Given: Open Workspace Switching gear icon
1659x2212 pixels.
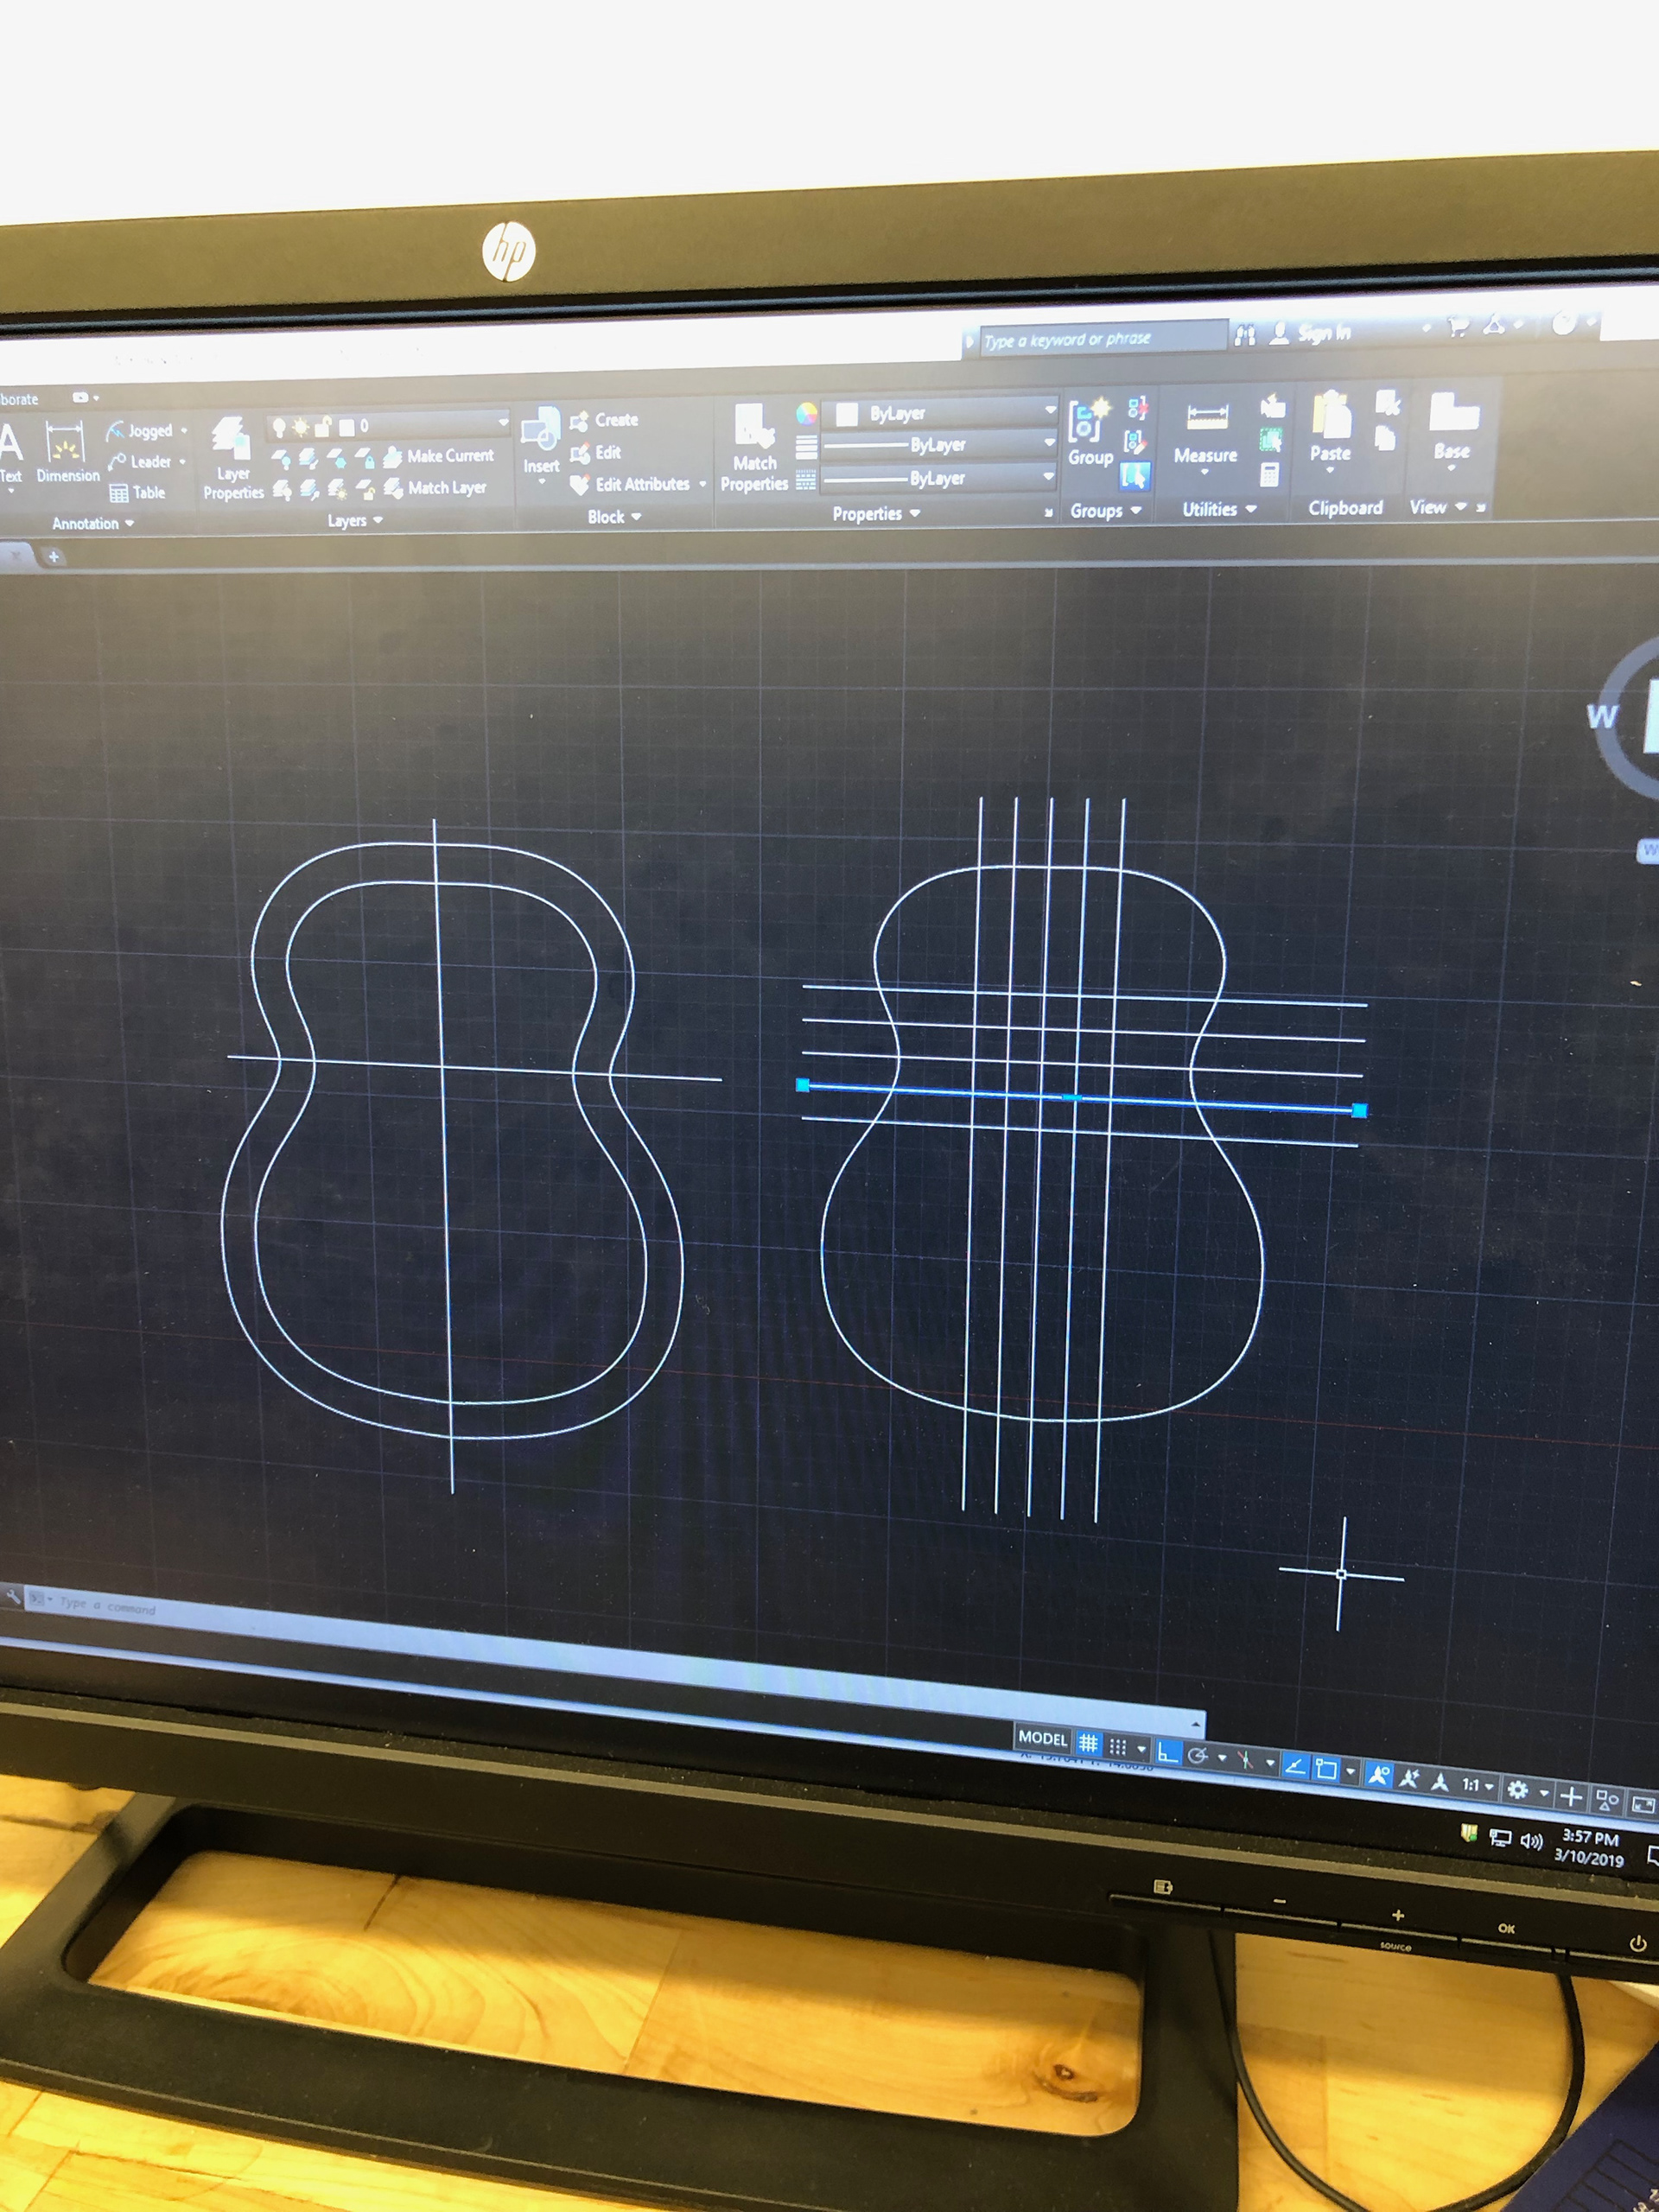Looking at the screenshot, I should [1517, 1789].
